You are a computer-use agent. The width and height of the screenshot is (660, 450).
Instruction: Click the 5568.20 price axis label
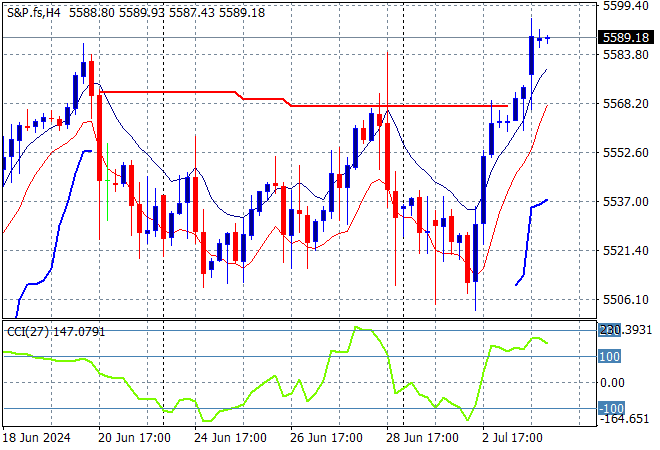[x=625, y=104]
